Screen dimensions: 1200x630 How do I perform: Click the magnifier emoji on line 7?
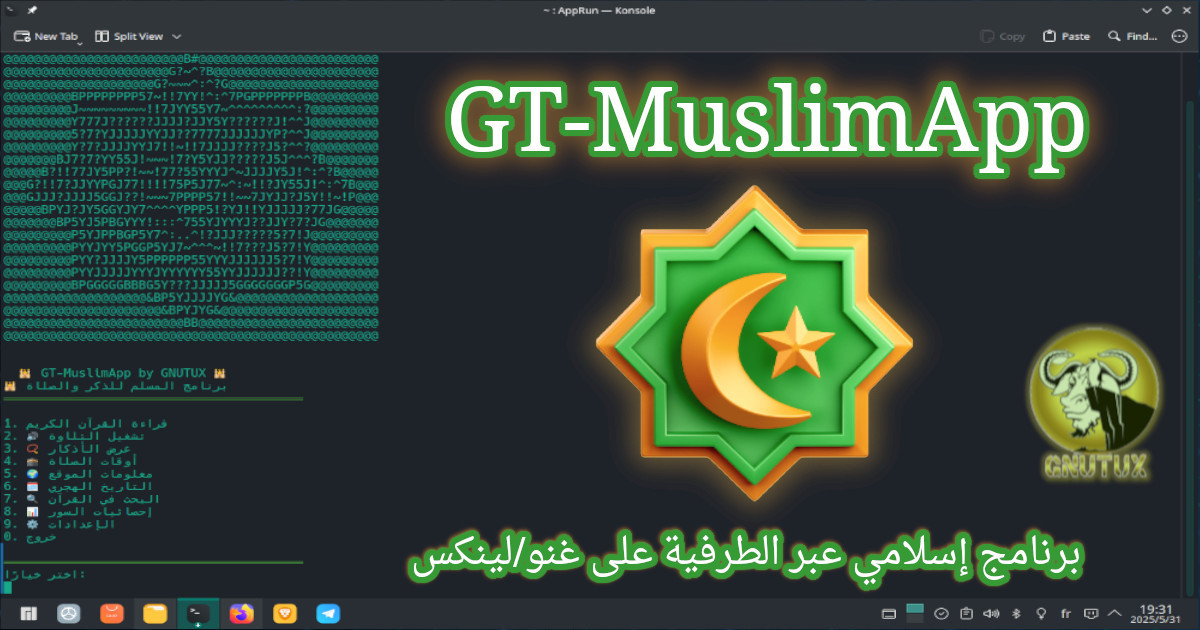32,499
